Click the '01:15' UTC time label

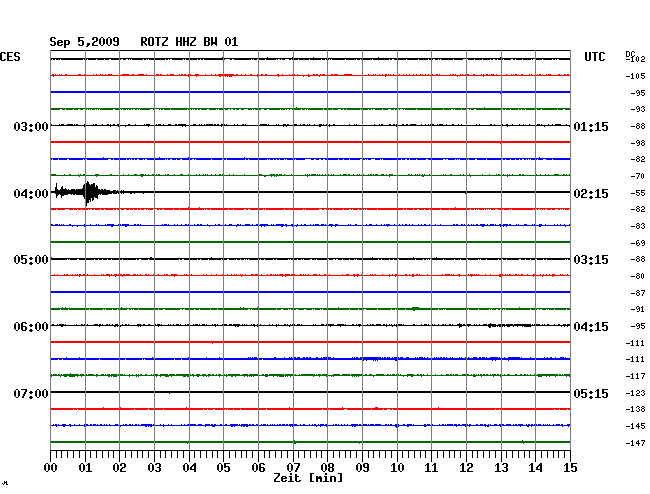click(x=591, y=126)
